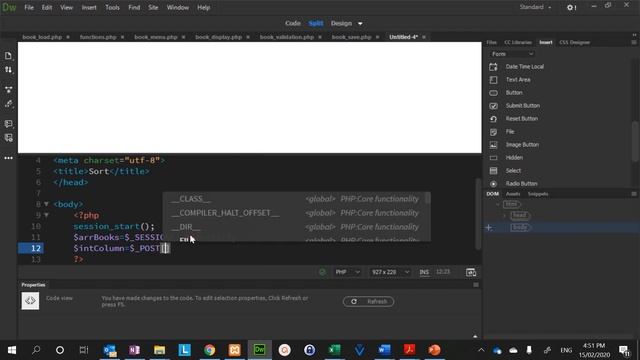Viewport: 640px width, 360px height.
Task: Insert a Hidden field
Action: (x=514, y=158)
